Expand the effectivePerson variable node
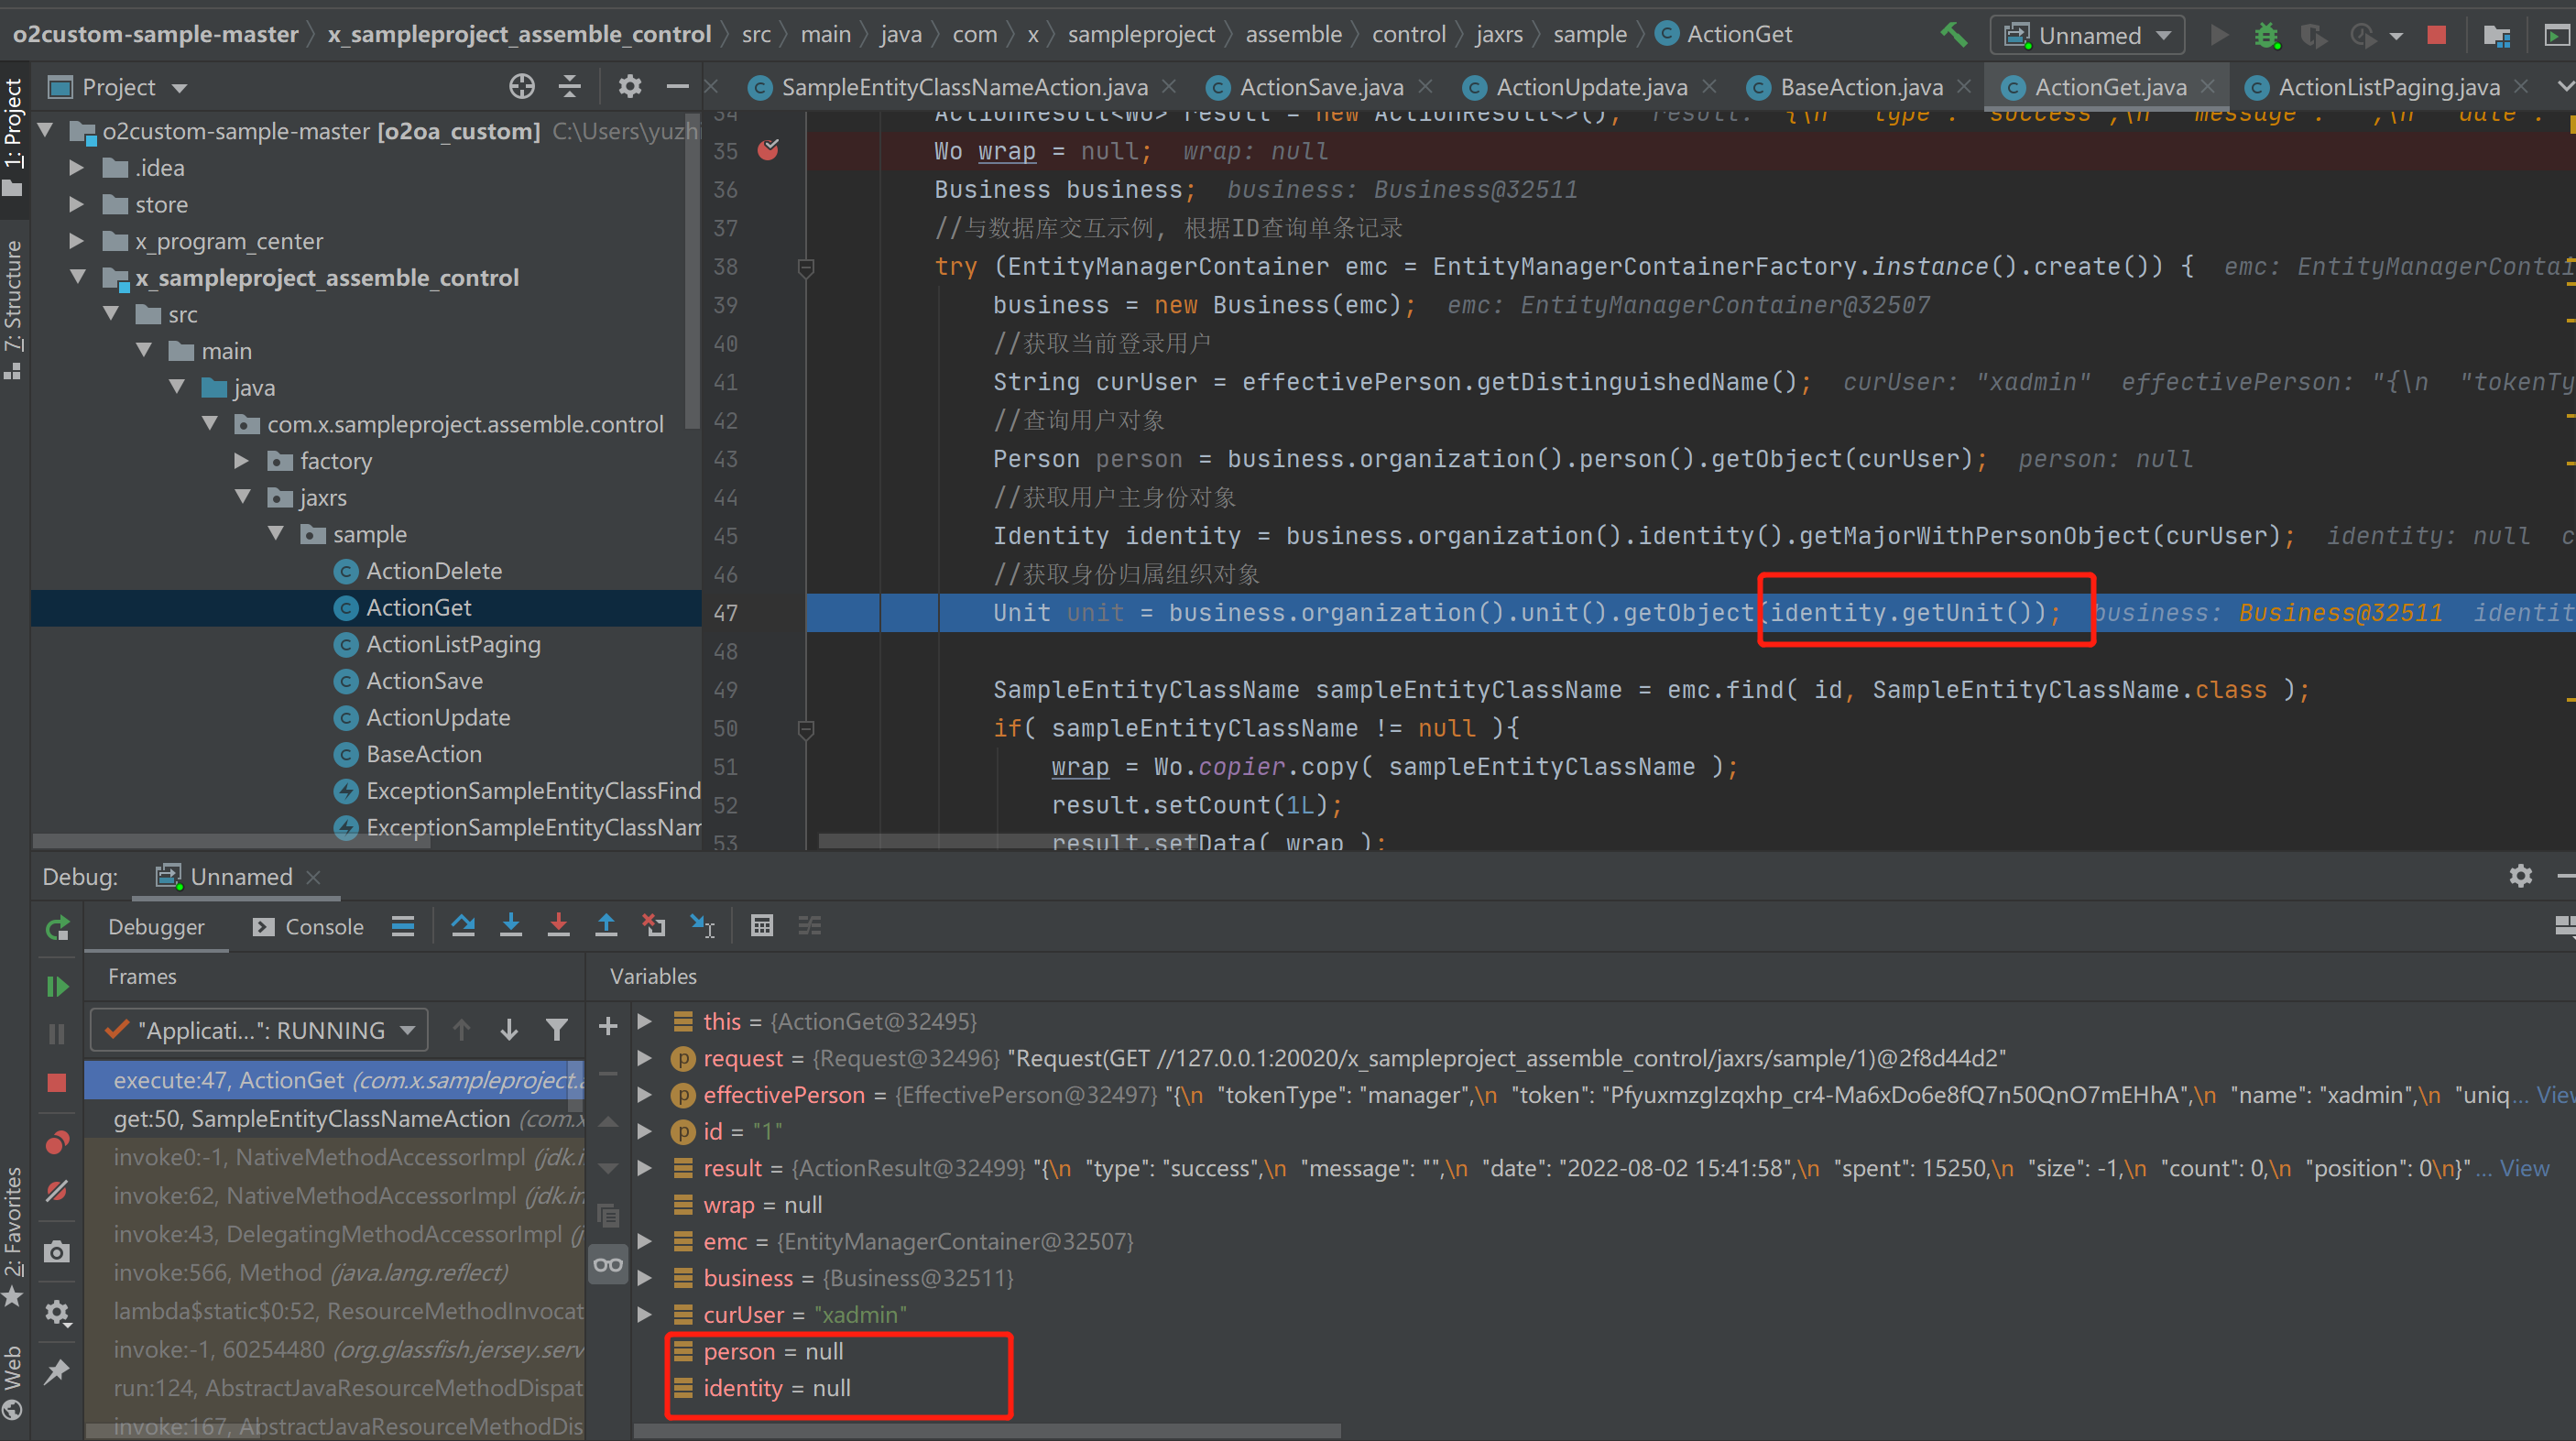 (645, 1095)
